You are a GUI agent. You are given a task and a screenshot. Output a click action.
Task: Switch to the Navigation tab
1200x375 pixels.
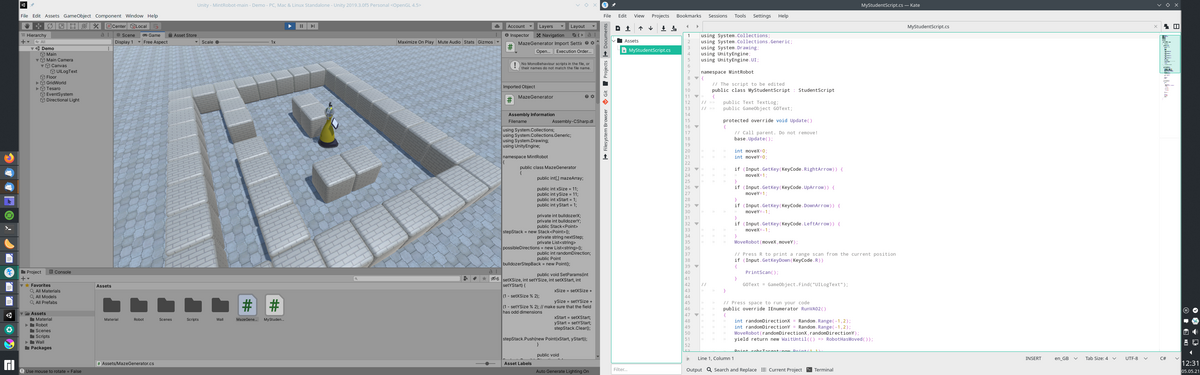(x=550, y=35)
